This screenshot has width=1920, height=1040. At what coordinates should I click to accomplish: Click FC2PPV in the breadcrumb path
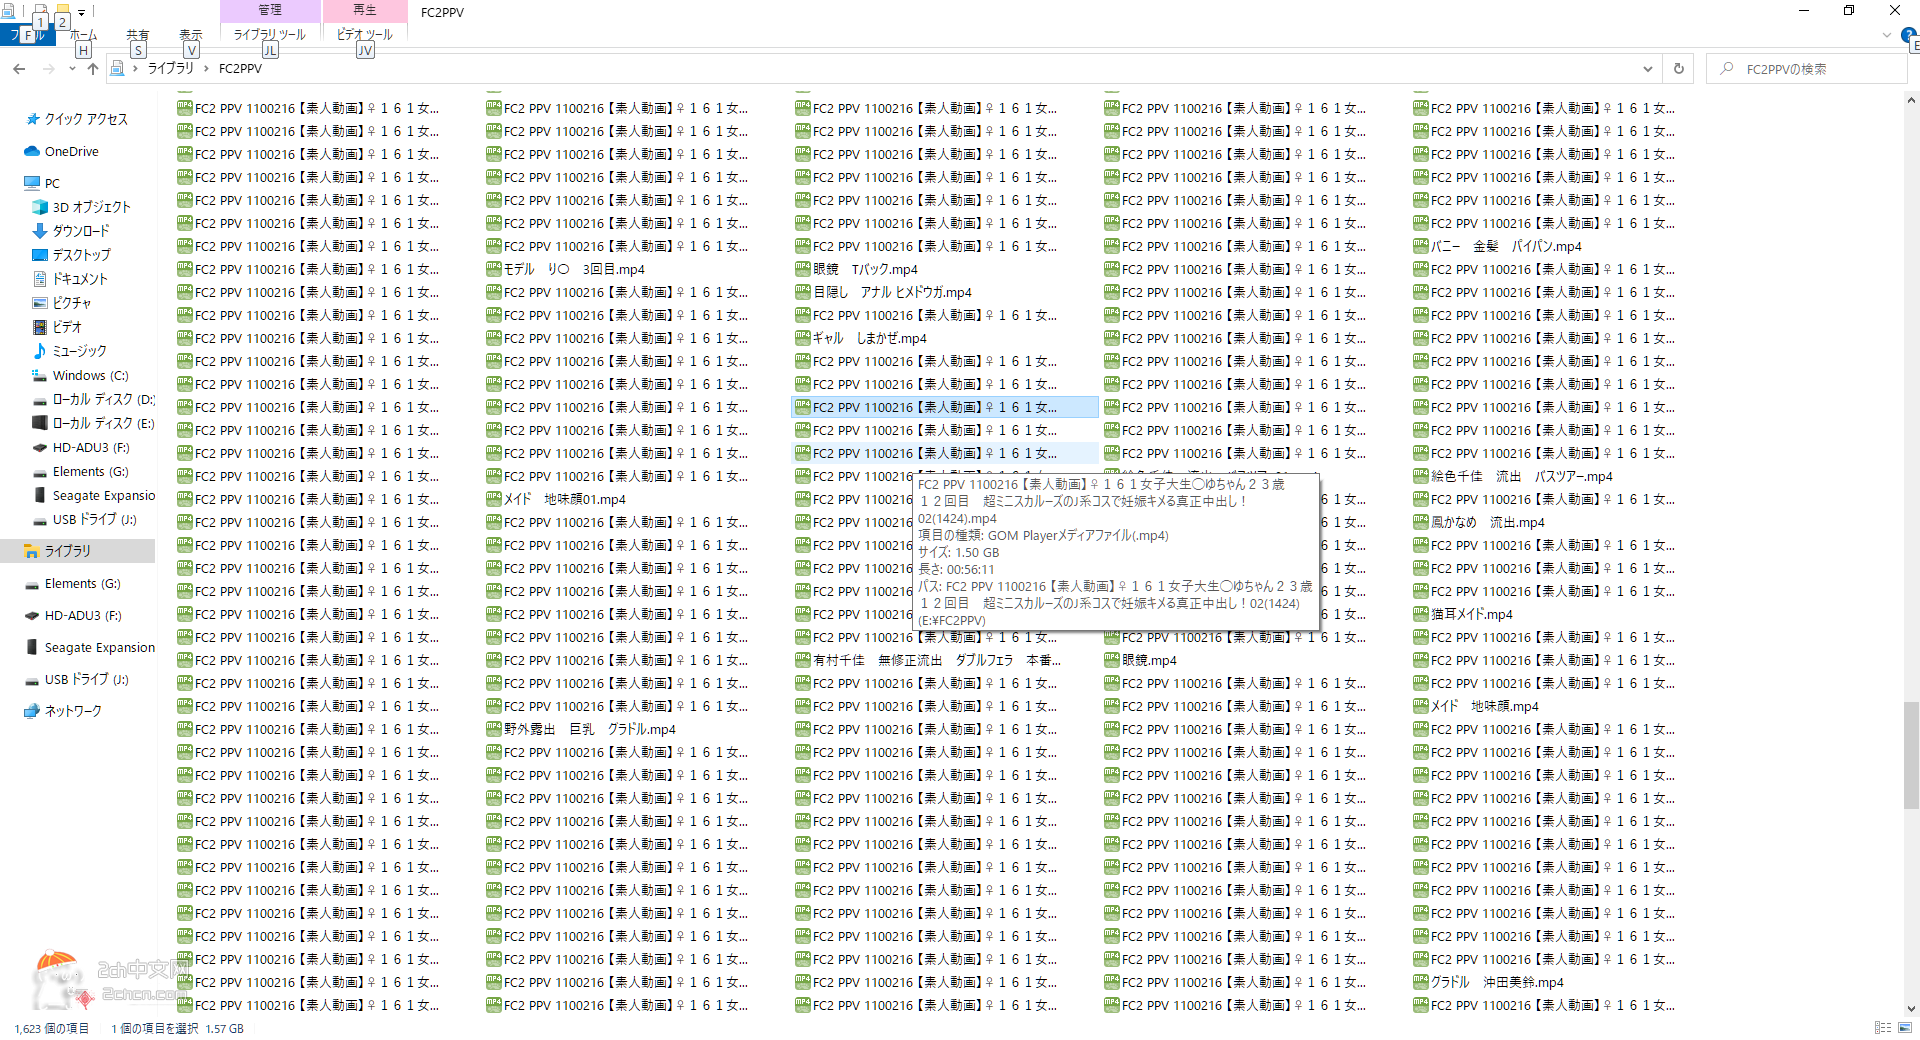(x=240, y=69)
